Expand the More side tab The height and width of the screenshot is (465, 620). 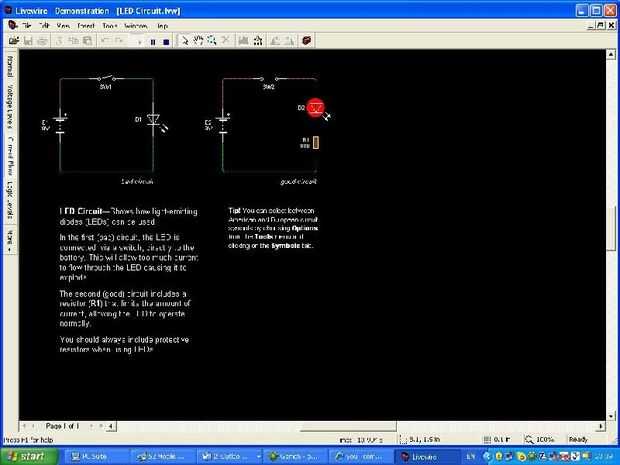(x=10, y=240)
